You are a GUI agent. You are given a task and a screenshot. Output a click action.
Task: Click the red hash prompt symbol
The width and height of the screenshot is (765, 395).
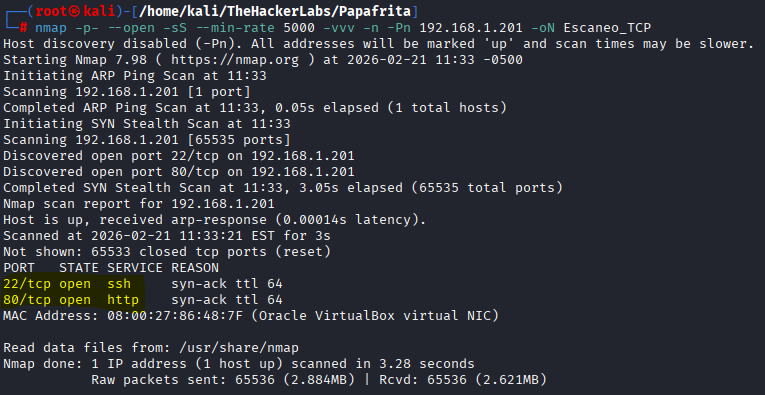[23, 28]
